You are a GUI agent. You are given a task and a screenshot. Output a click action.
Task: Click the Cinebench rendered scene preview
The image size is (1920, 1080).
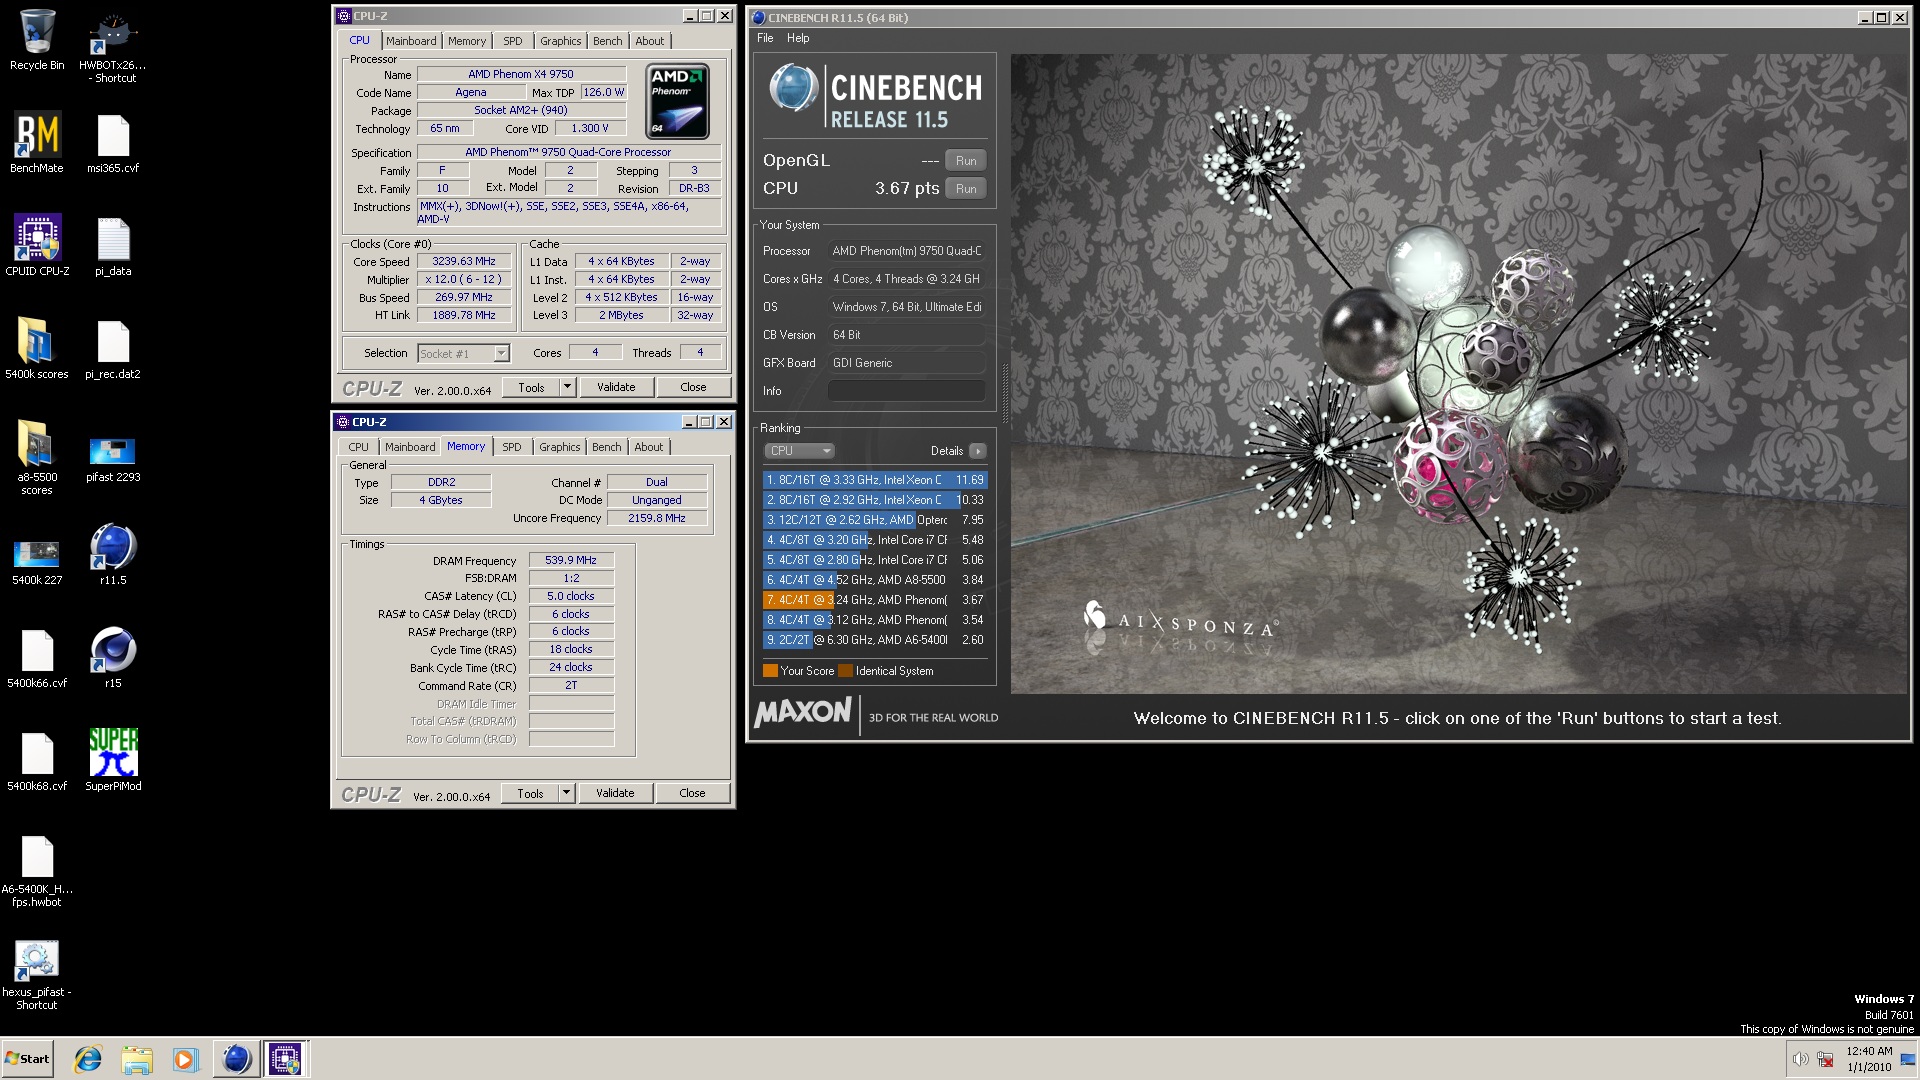(x=1458, y=374)
